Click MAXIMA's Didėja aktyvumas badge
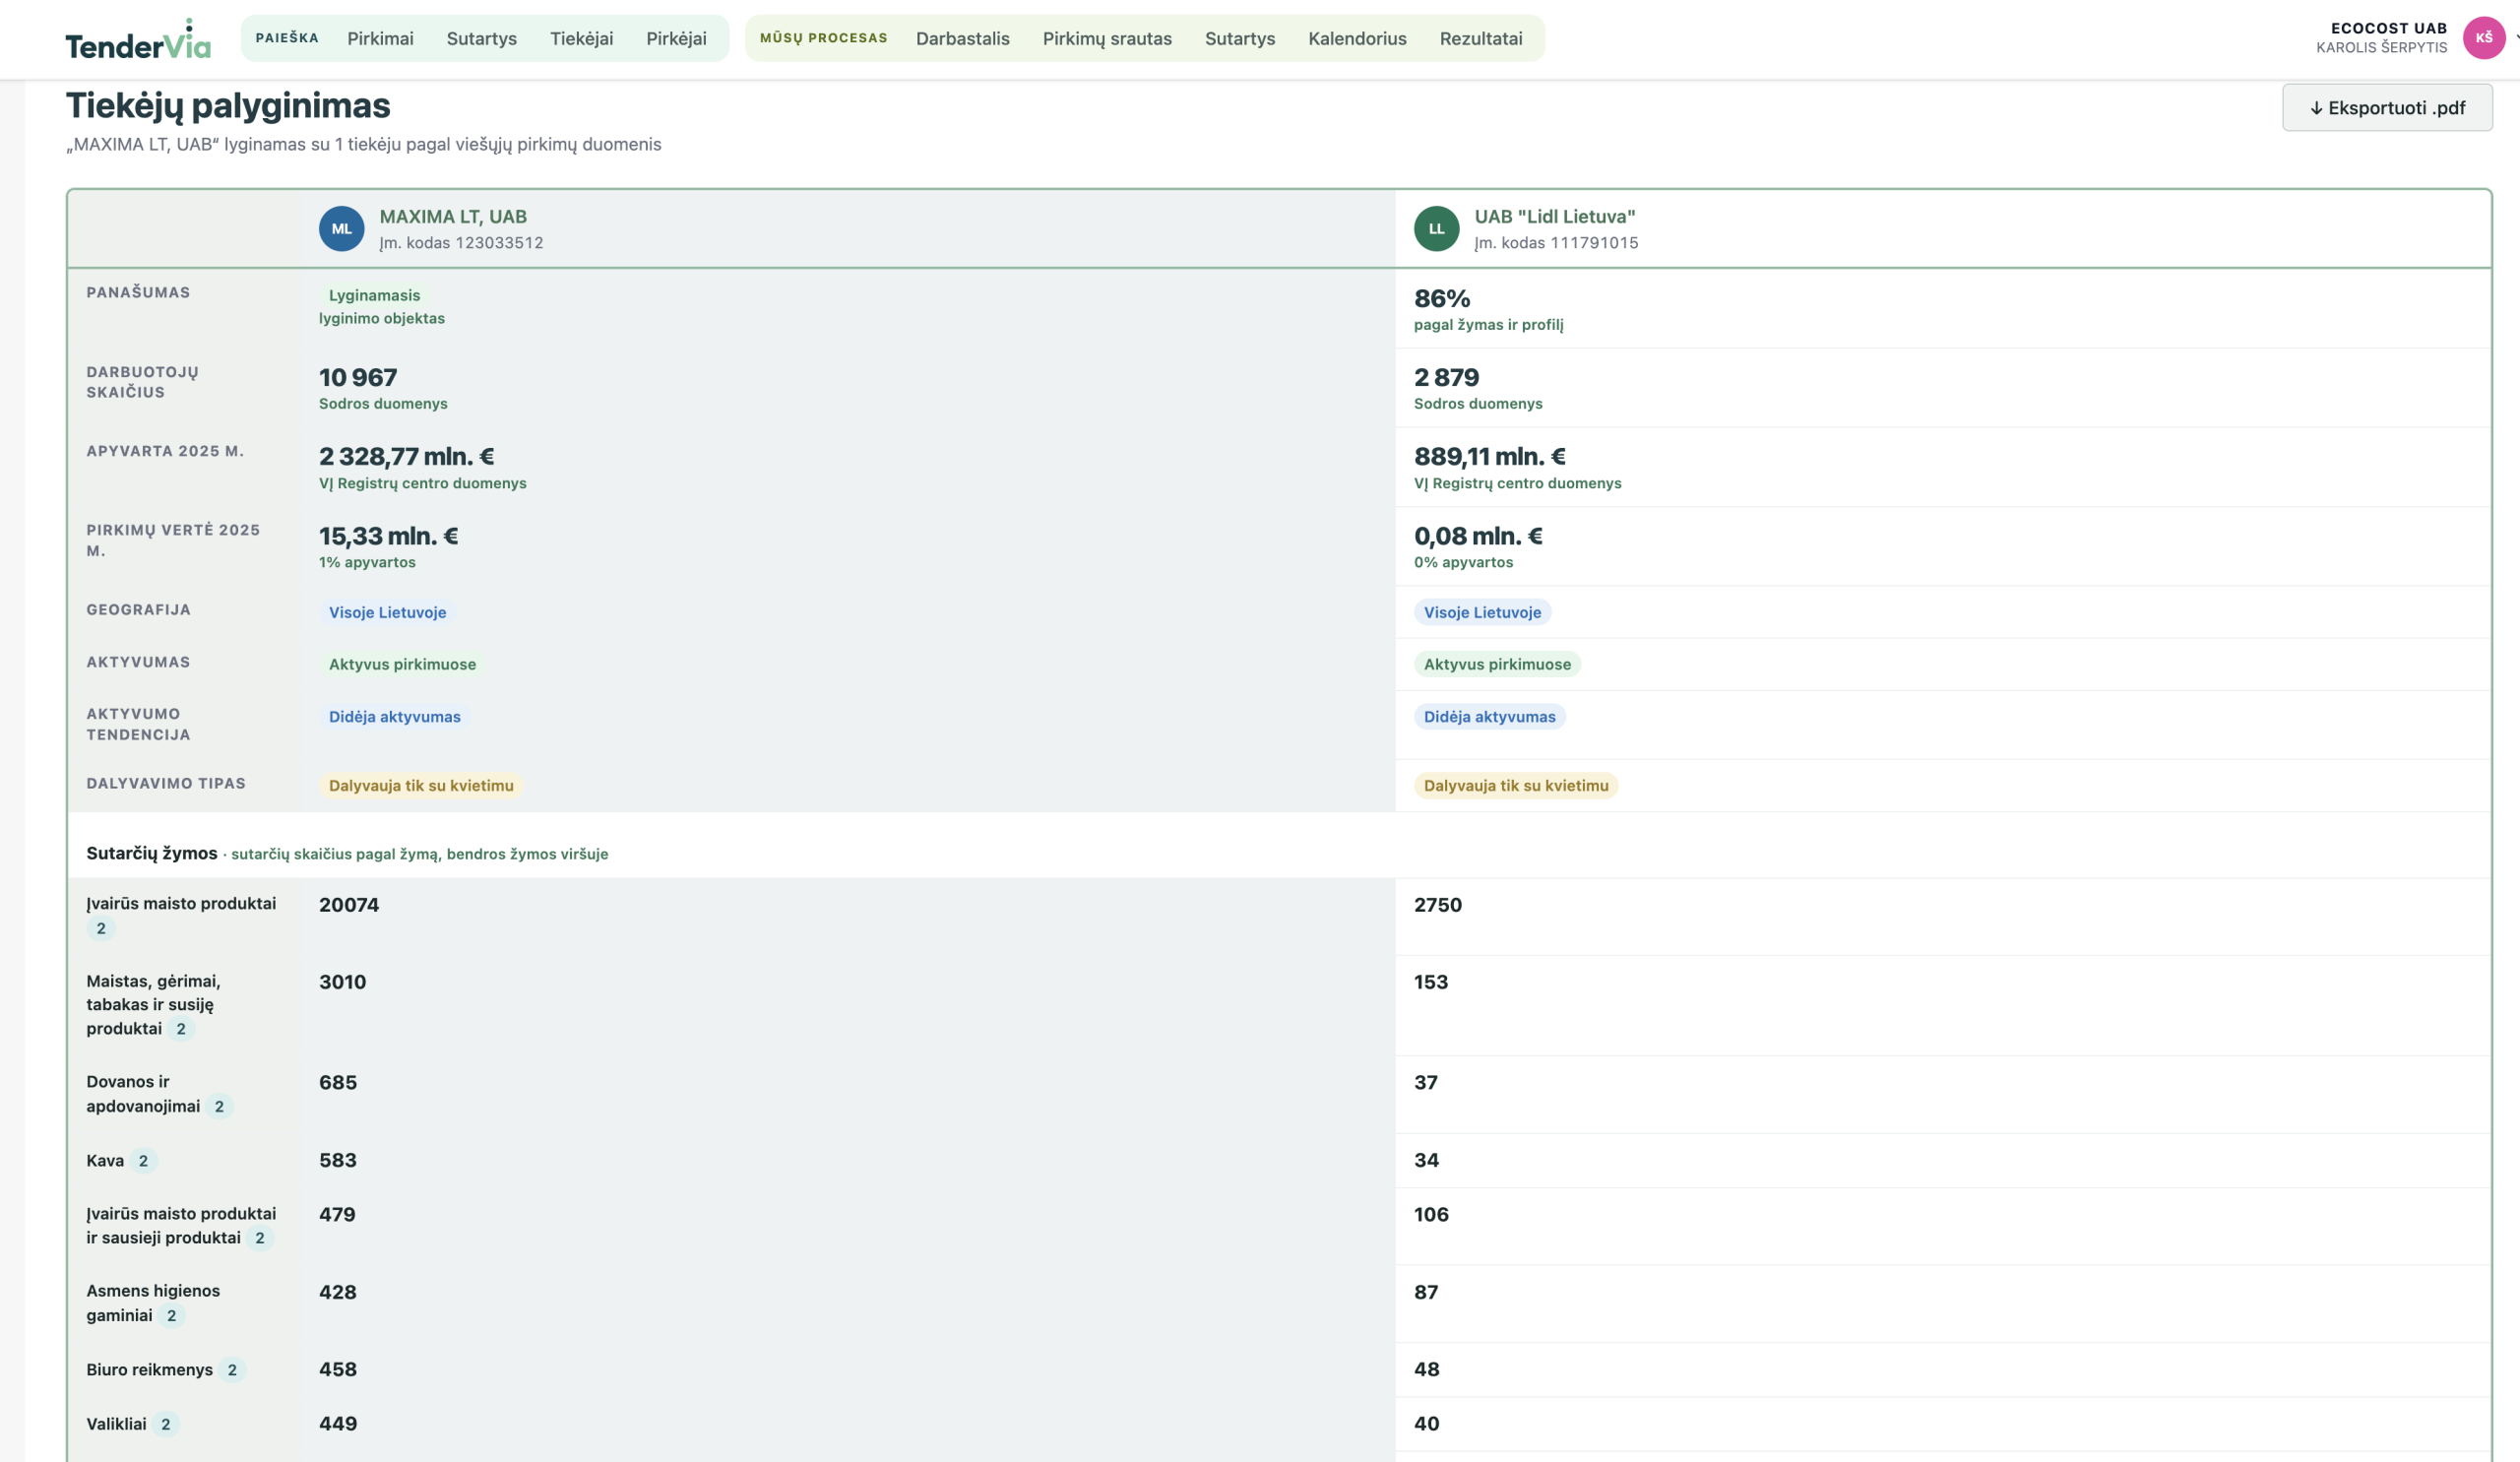 pos(394,716)
